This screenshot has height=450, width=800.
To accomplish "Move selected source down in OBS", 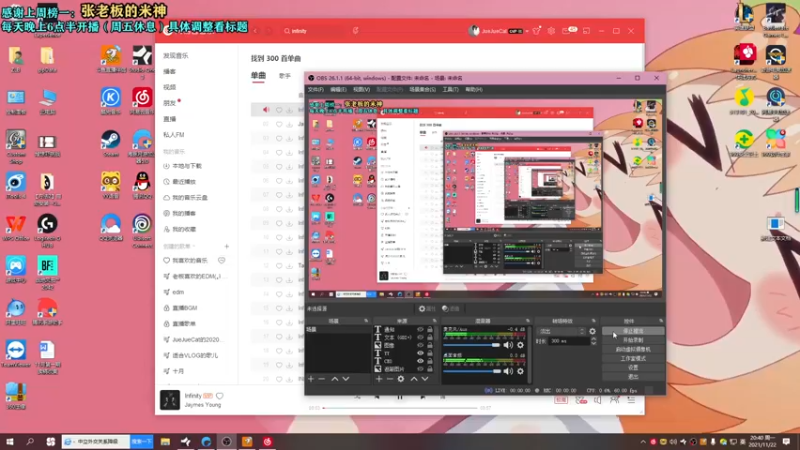I will coord(425,379).
